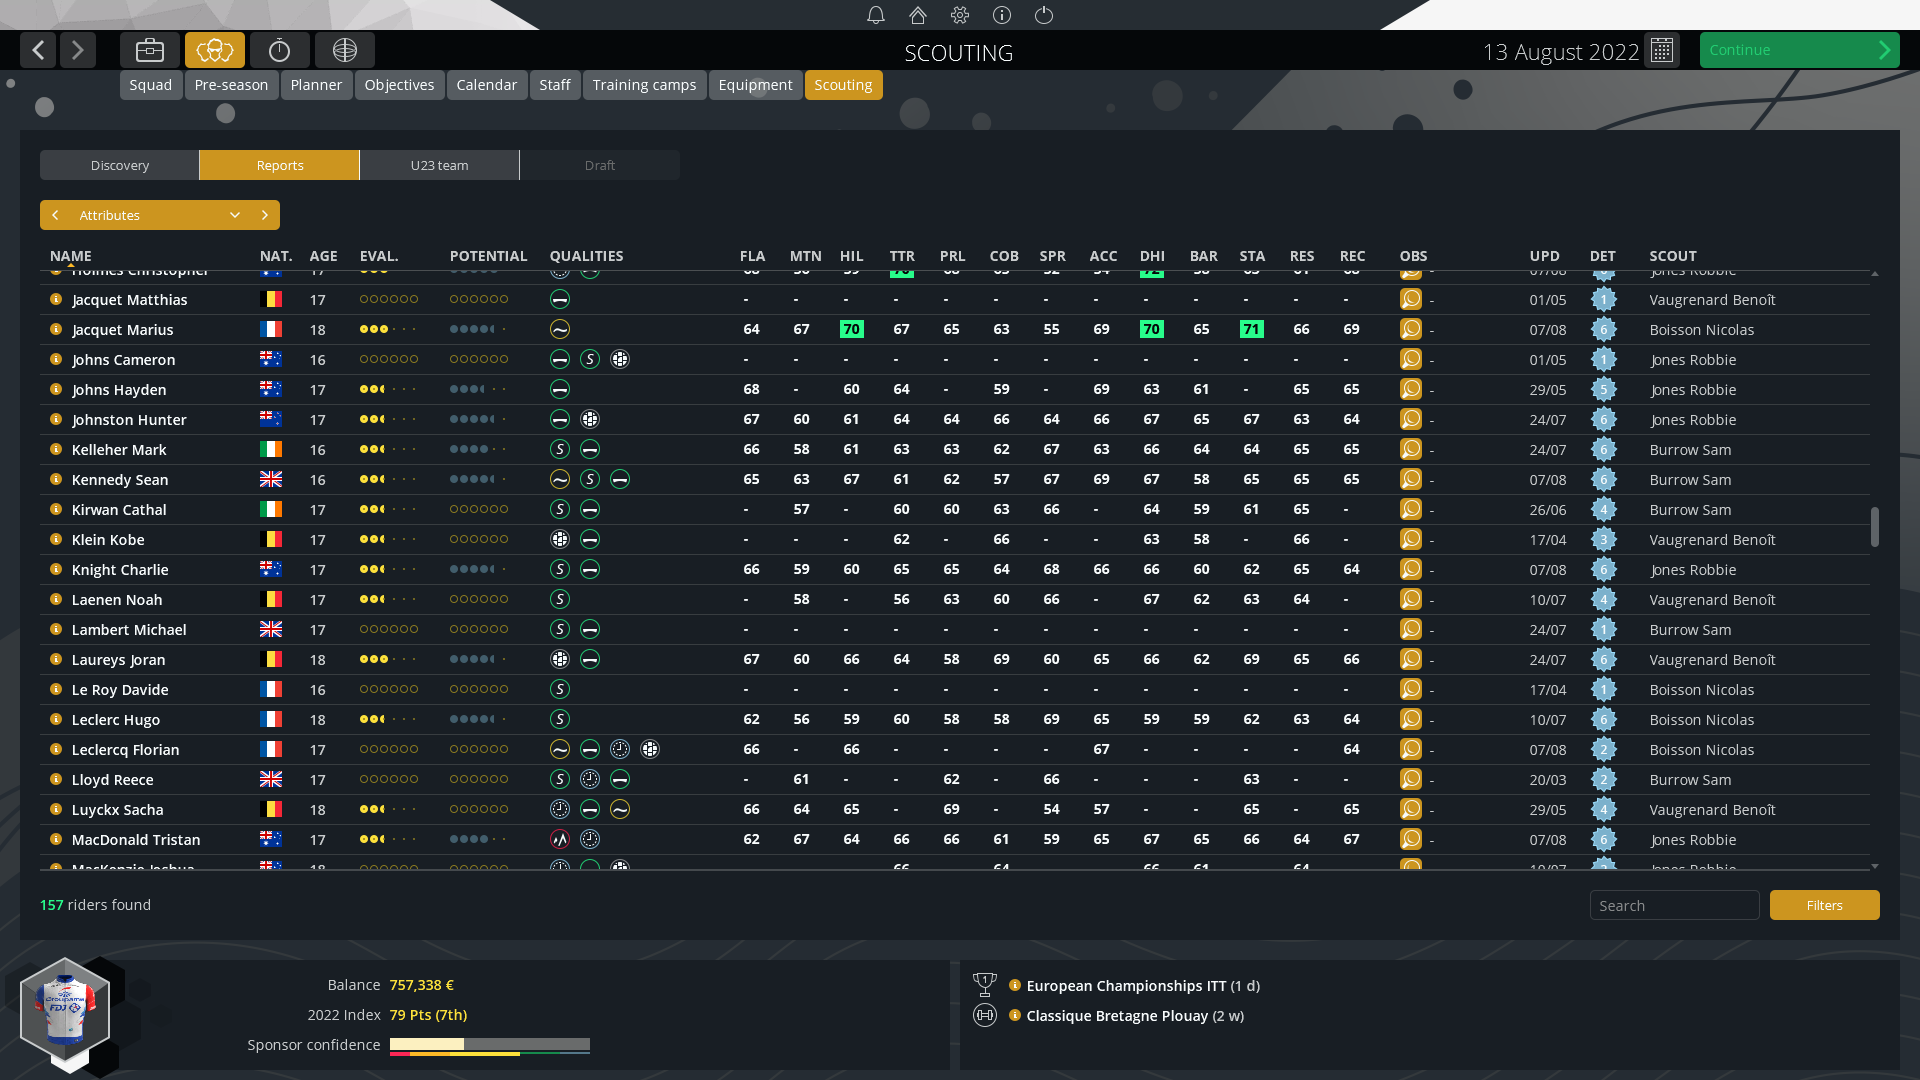Screen dimensions: 1920x1080
Task: Click the back navigation arrow
Action: click(x=38, y=50)
